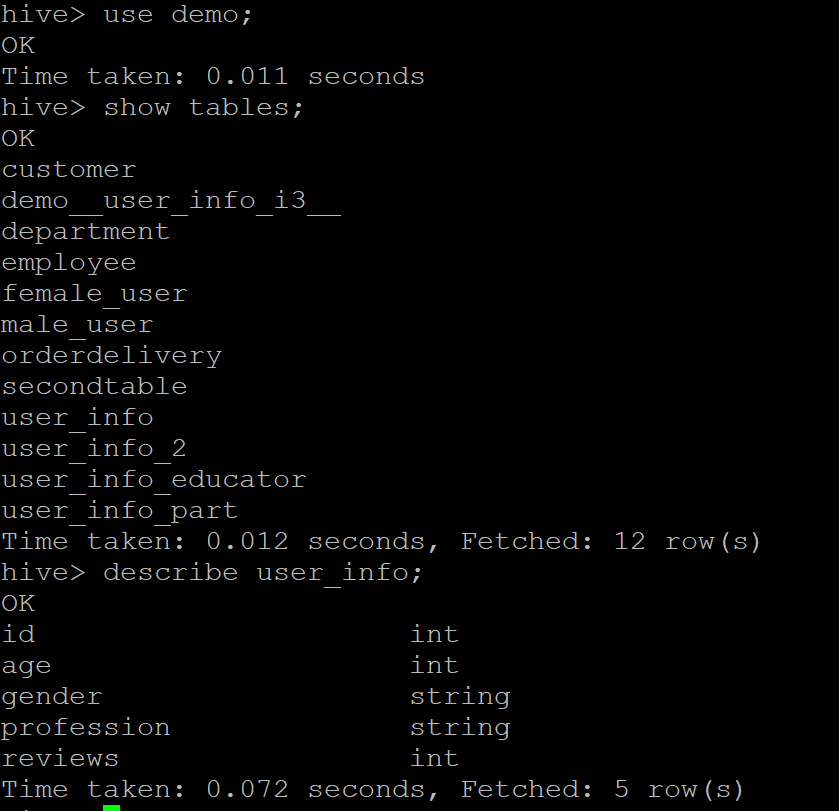Click the 'reviews' column row
The width and height of the screenshot is (839, 811).
point(230,759)
